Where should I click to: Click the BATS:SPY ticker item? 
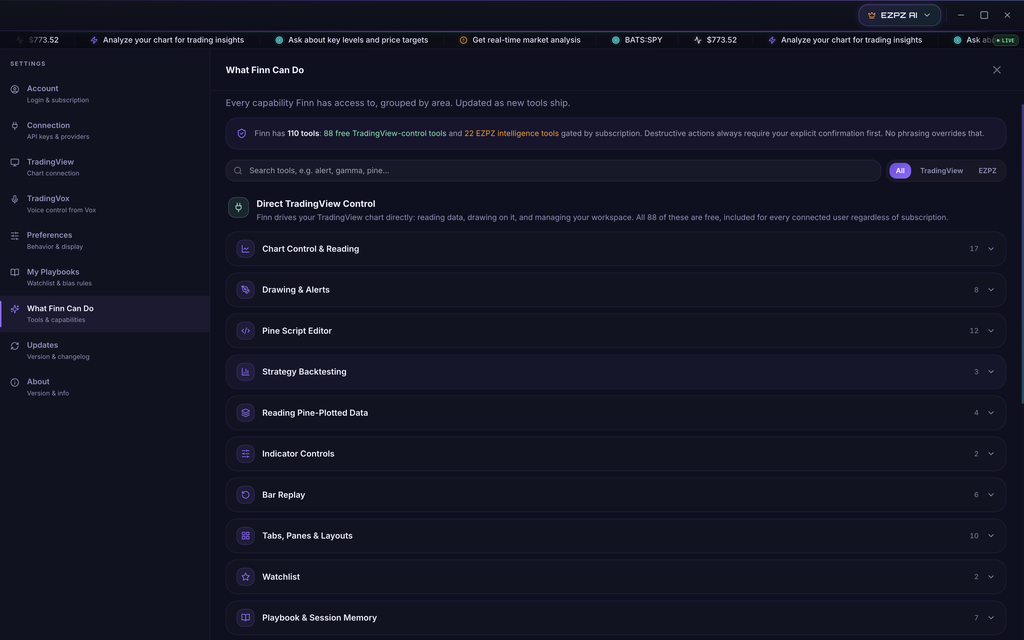click(637, 40)
